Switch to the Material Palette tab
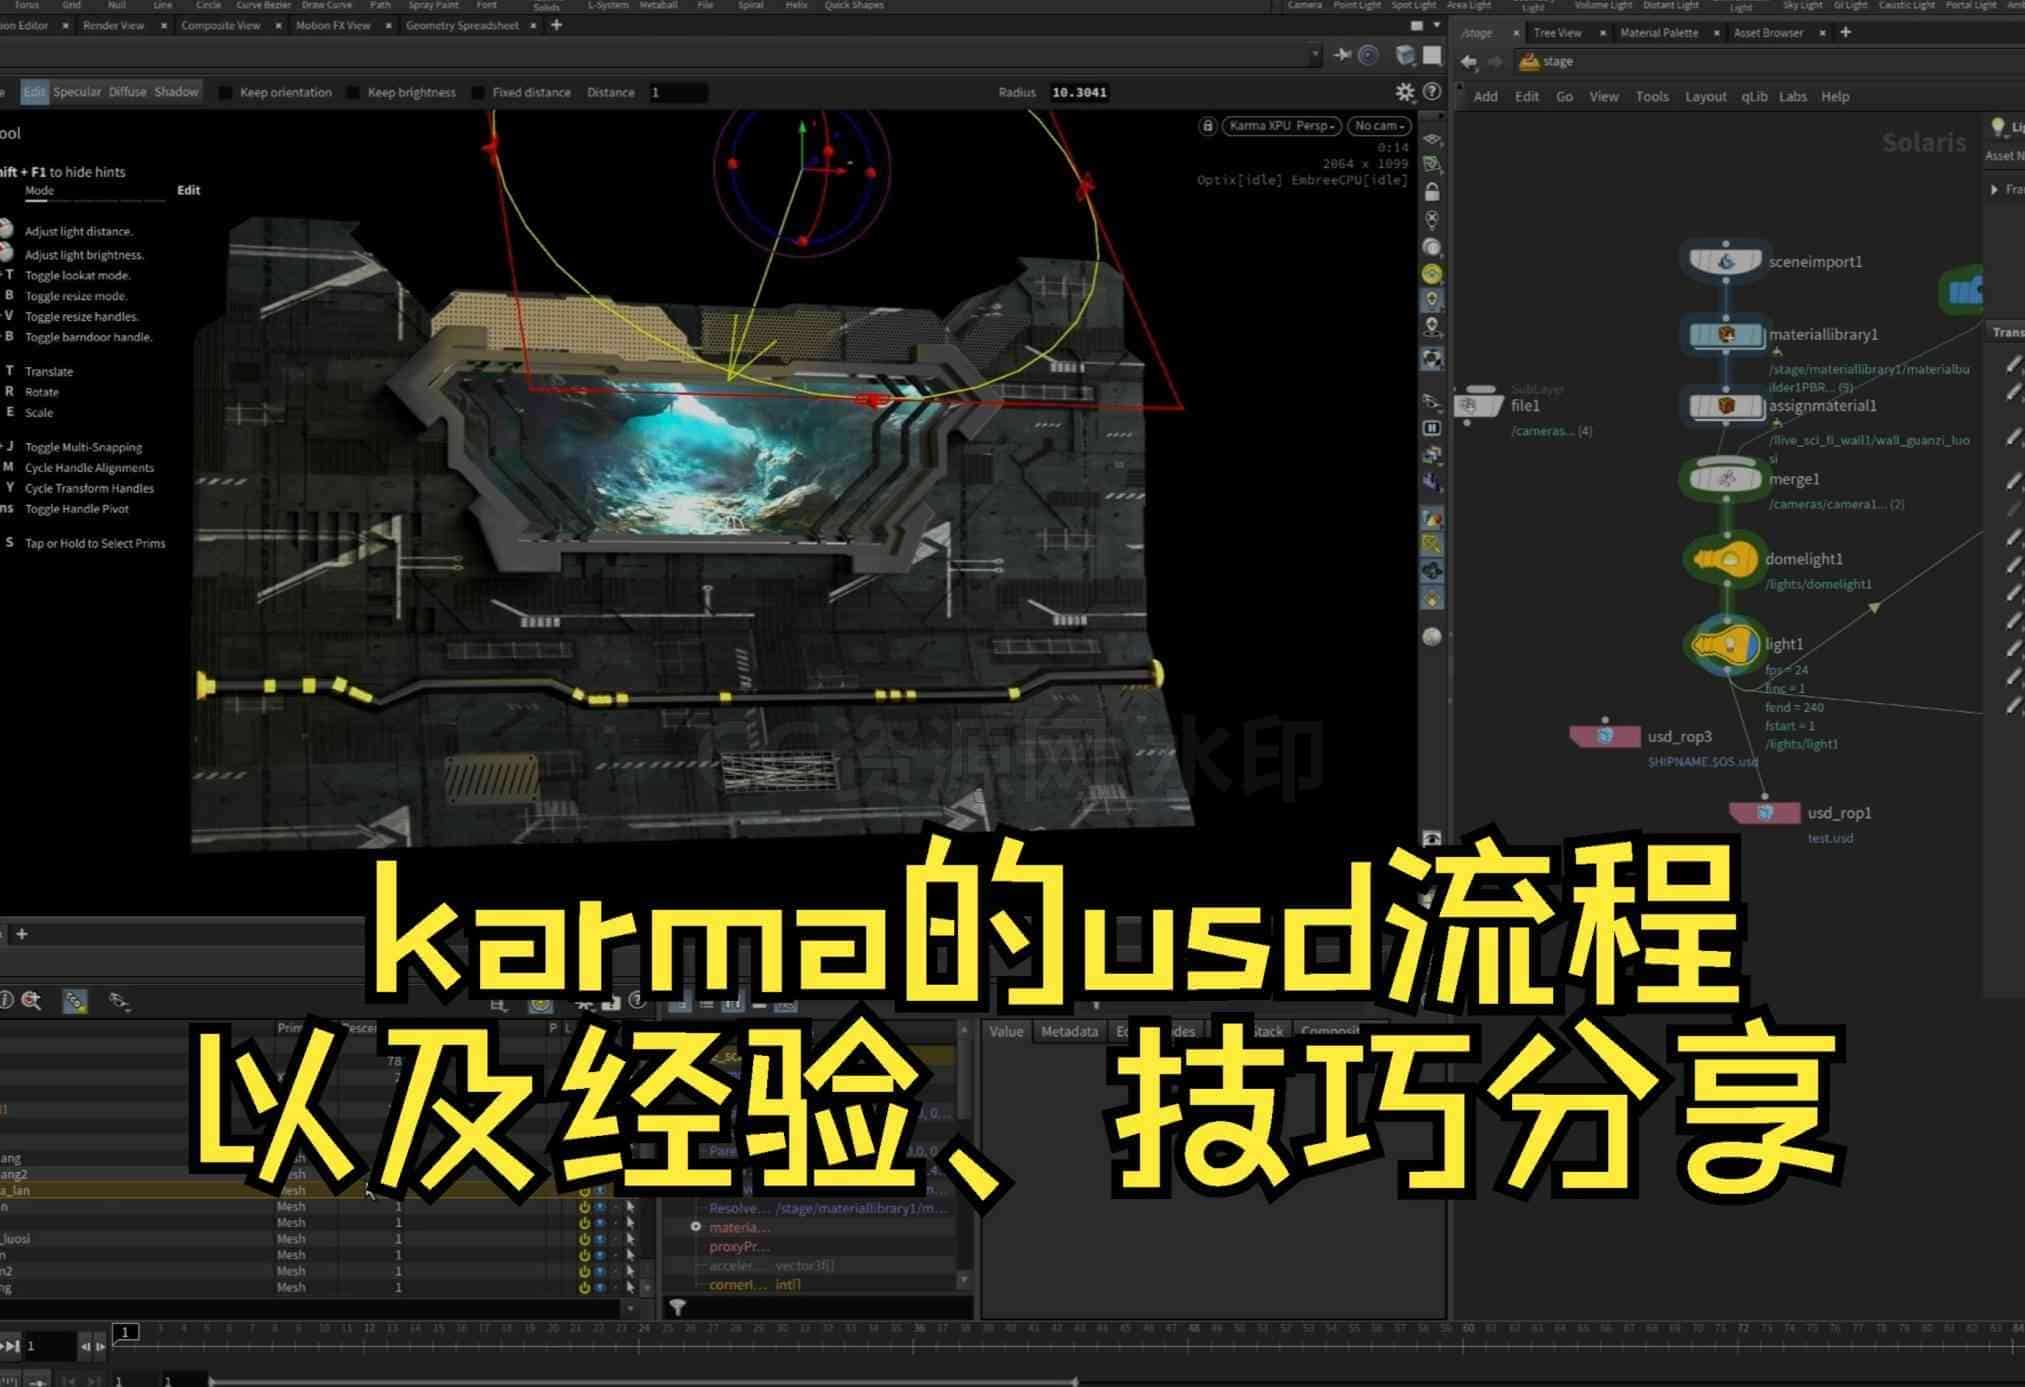2025x1387 pixels. [1659, 33]
